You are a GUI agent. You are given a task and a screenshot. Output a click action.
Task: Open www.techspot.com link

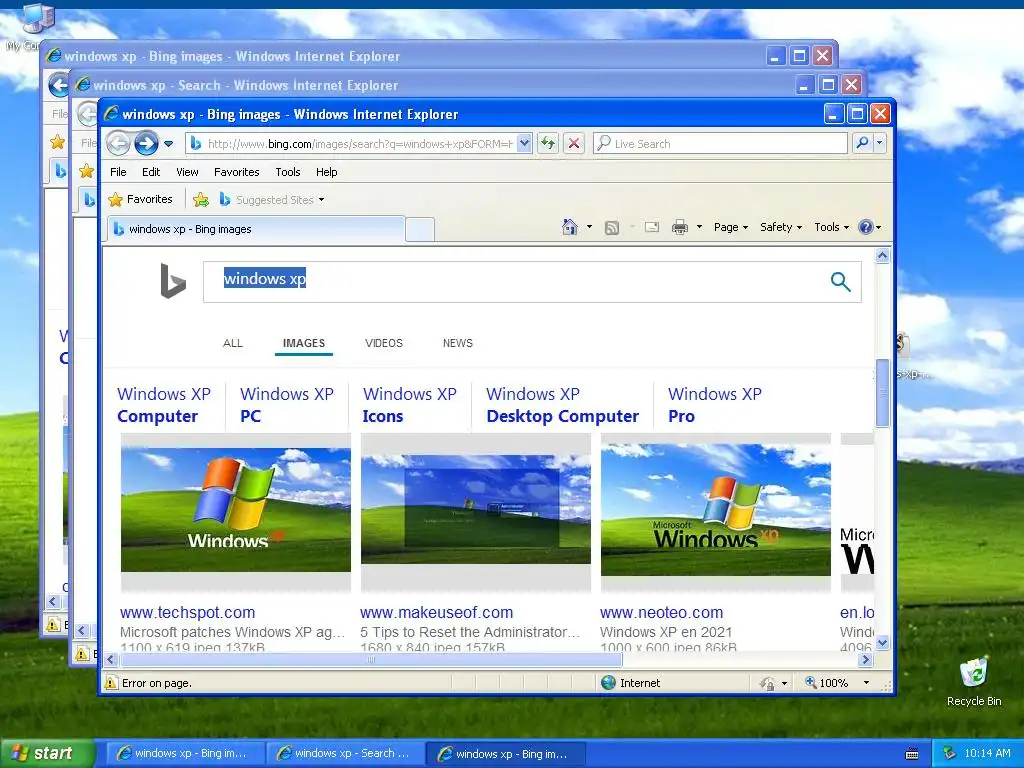tap(187, 613)
